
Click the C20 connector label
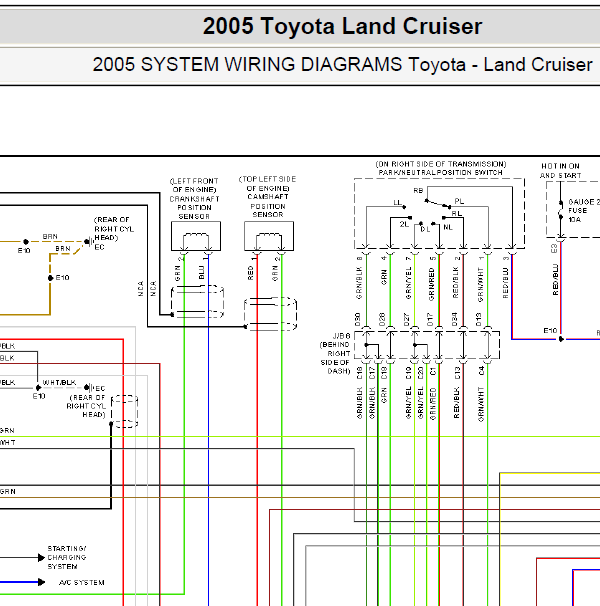(421, 373)
